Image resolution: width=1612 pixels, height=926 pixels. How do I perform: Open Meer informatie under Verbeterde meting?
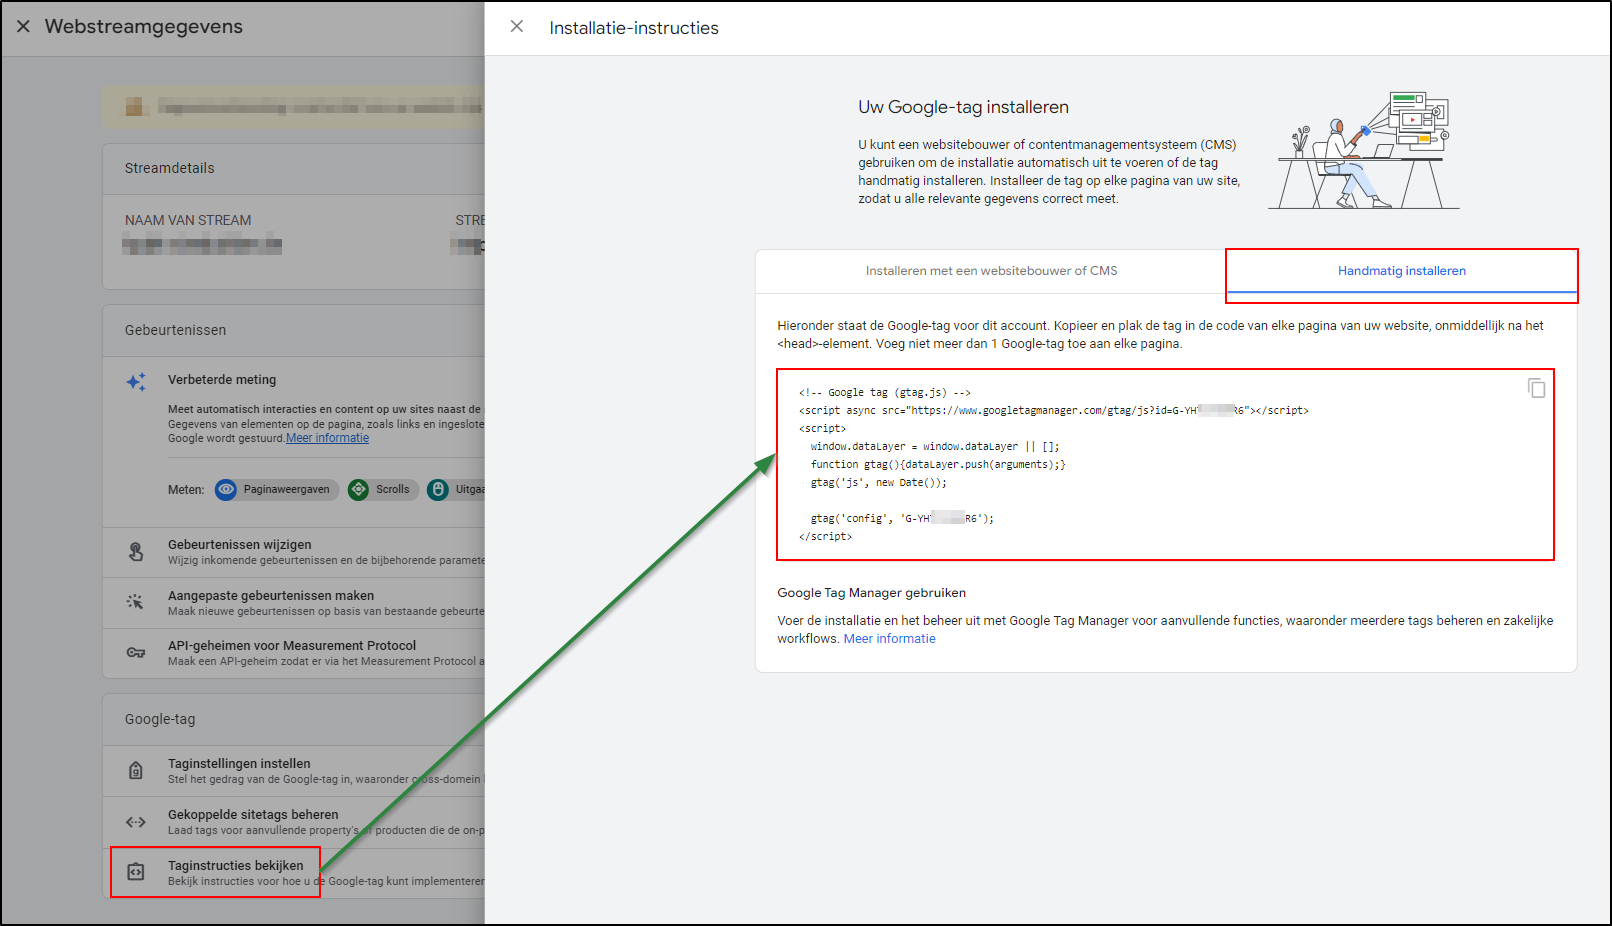click(x=327, y=437)
